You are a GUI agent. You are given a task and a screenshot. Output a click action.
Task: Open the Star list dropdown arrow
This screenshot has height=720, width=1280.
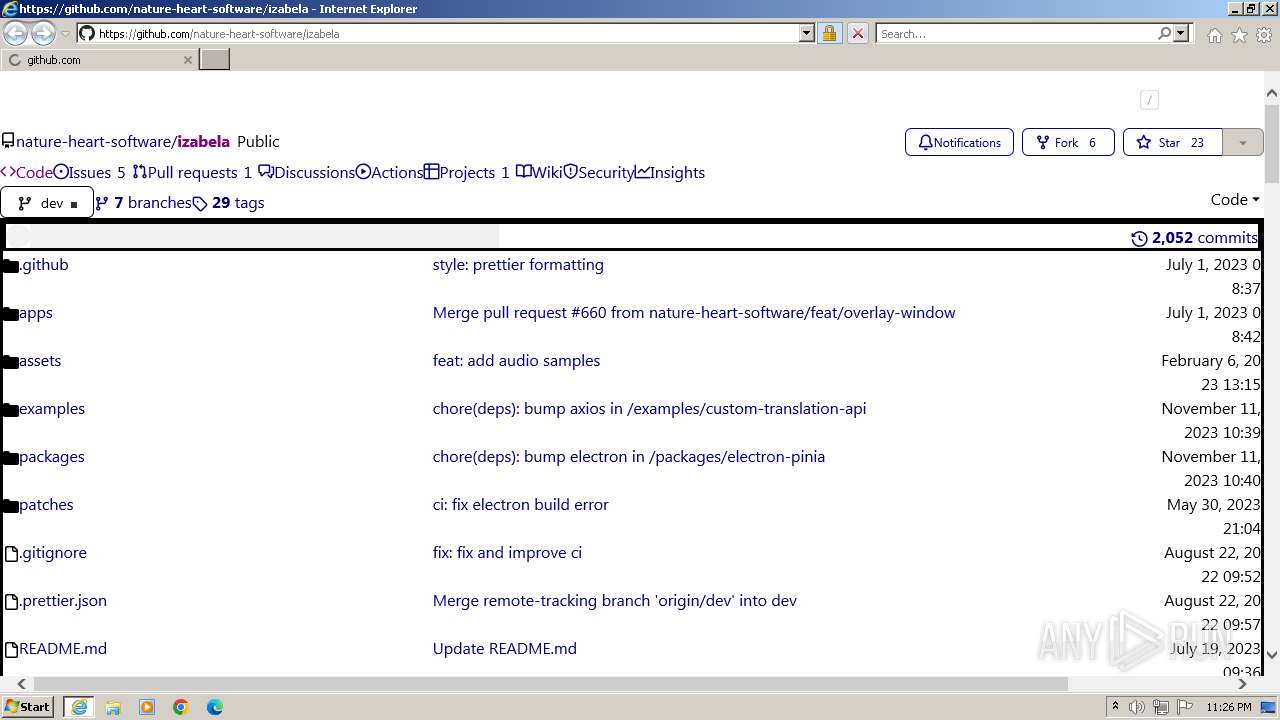1243,142
